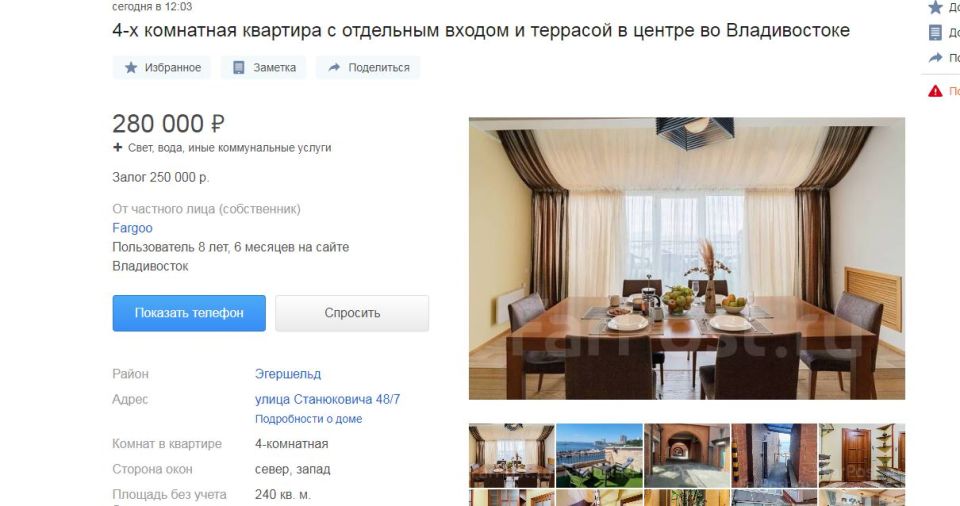960x506 pixels.
Task: Select the sea view terrace thumbnail
Action: (599, 456)
